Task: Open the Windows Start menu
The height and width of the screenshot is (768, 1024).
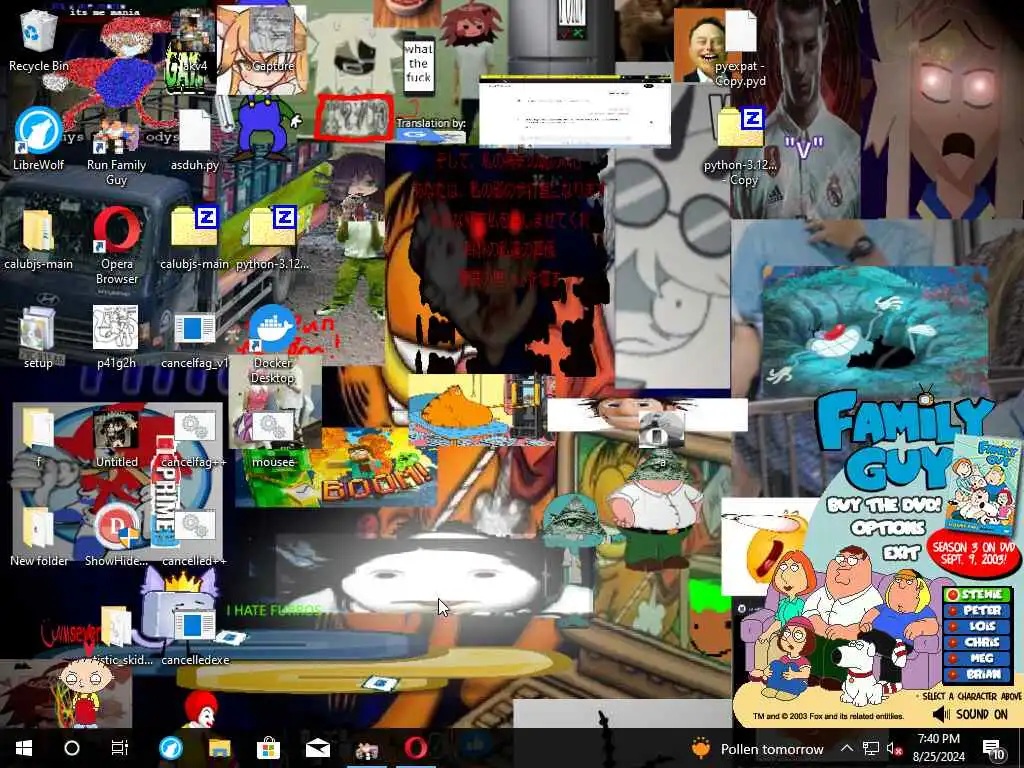Action: [24, 748]
